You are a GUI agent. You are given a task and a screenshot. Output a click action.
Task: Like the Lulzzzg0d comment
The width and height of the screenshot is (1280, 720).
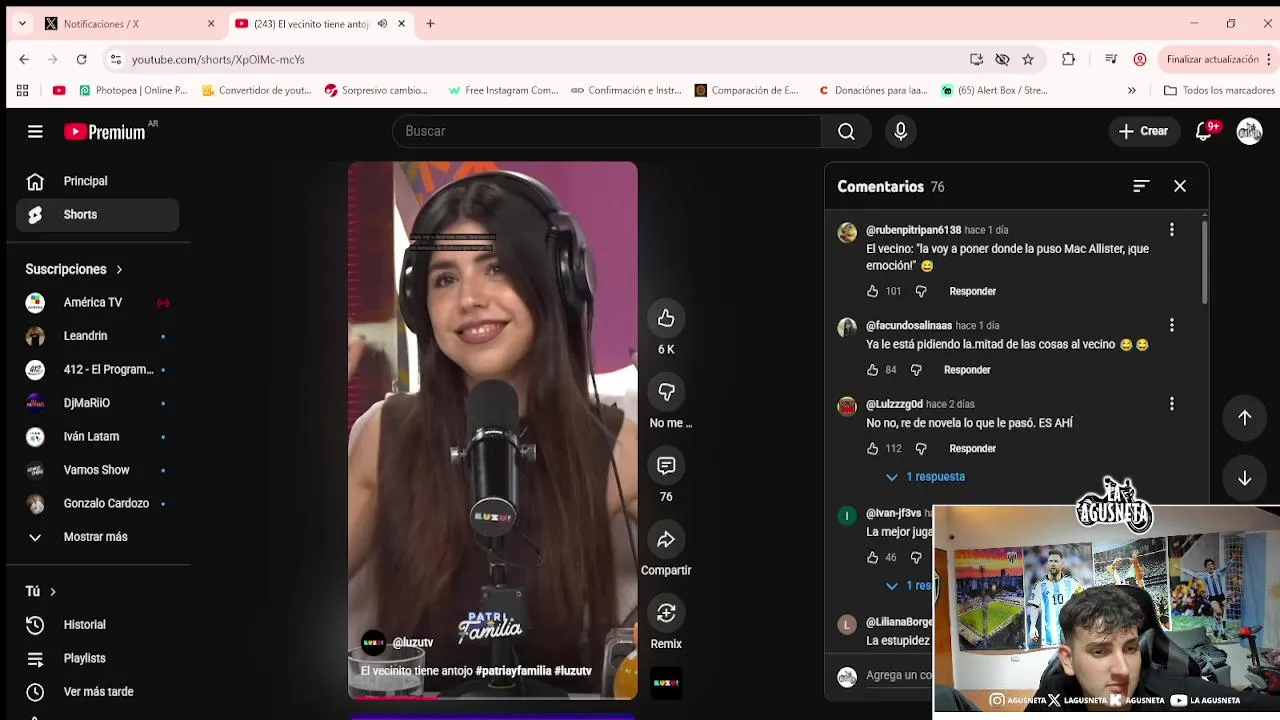tap(872, 449)
